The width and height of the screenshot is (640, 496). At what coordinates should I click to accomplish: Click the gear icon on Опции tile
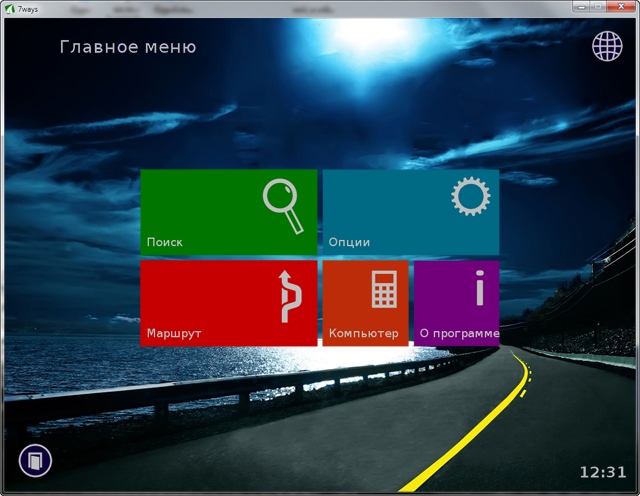point(470,197)
